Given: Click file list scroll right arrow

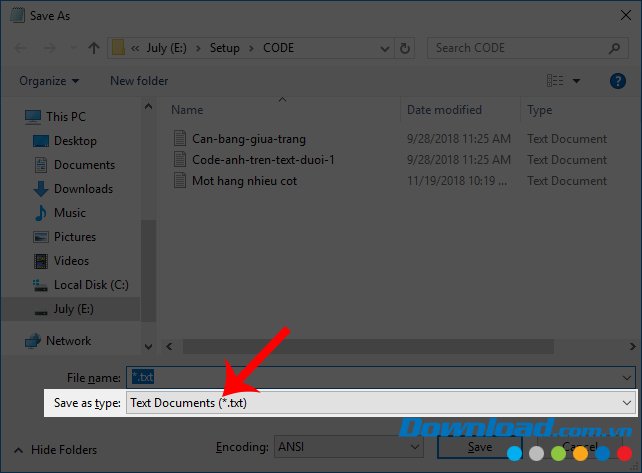Looking at the screenshot, I should (632, 347).
